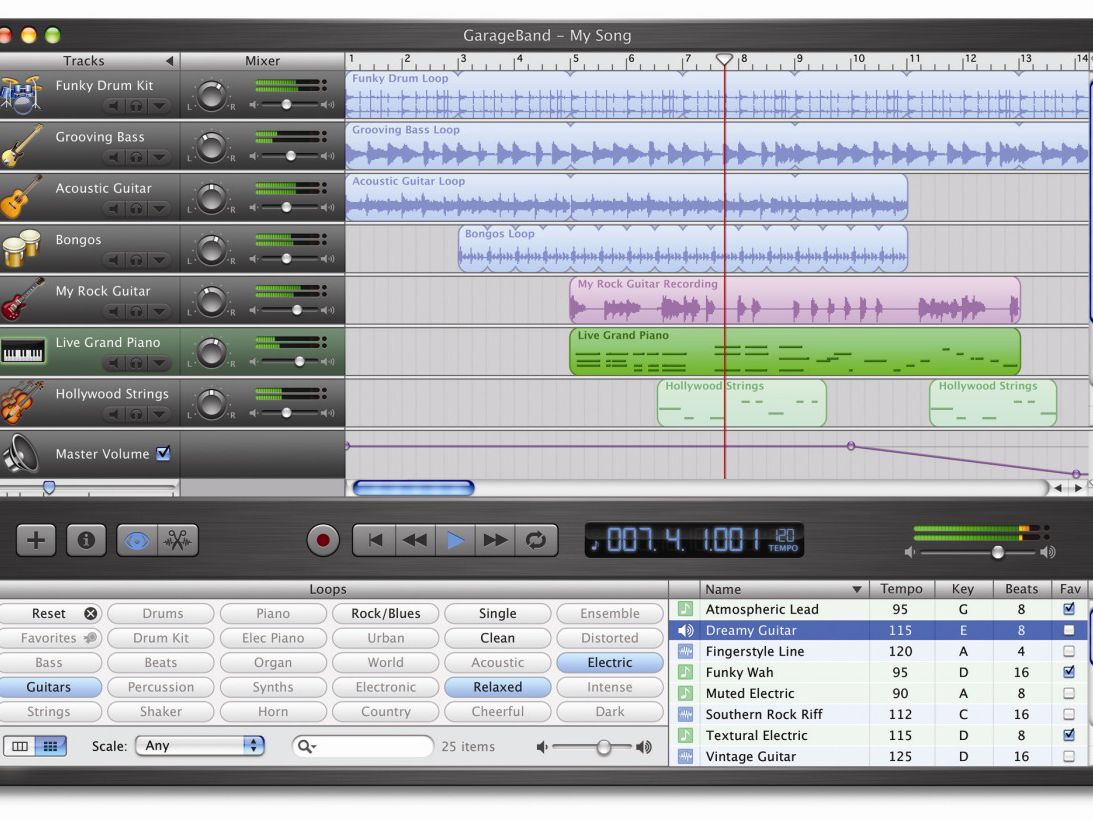Image resolution: width=1093 pixels, height=820 pixels.
Task: Mark Dreamy Guitar as favorite
Action: (x=1069, y=630)
